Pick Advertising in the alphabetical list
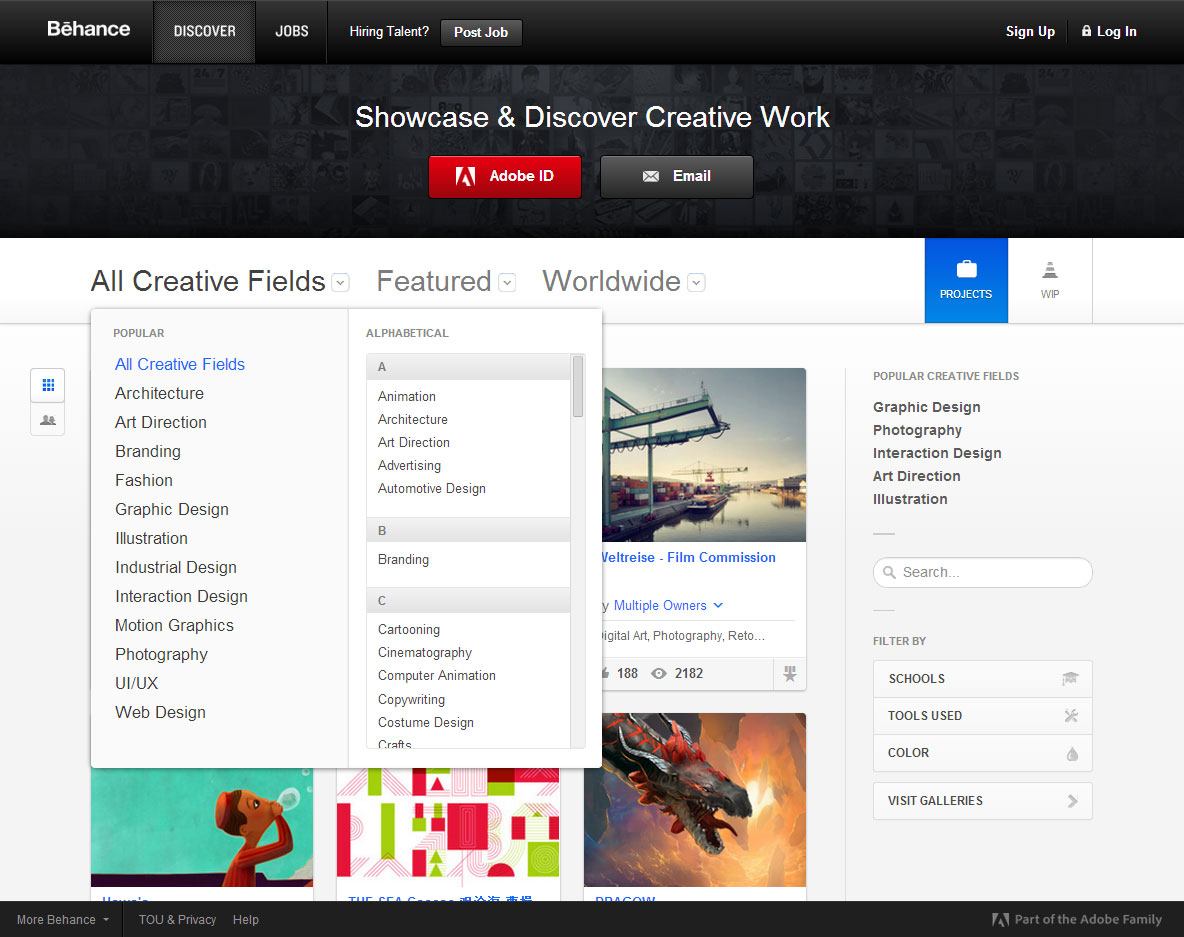The image size is (1184, 937). click(x=409, y=466)
